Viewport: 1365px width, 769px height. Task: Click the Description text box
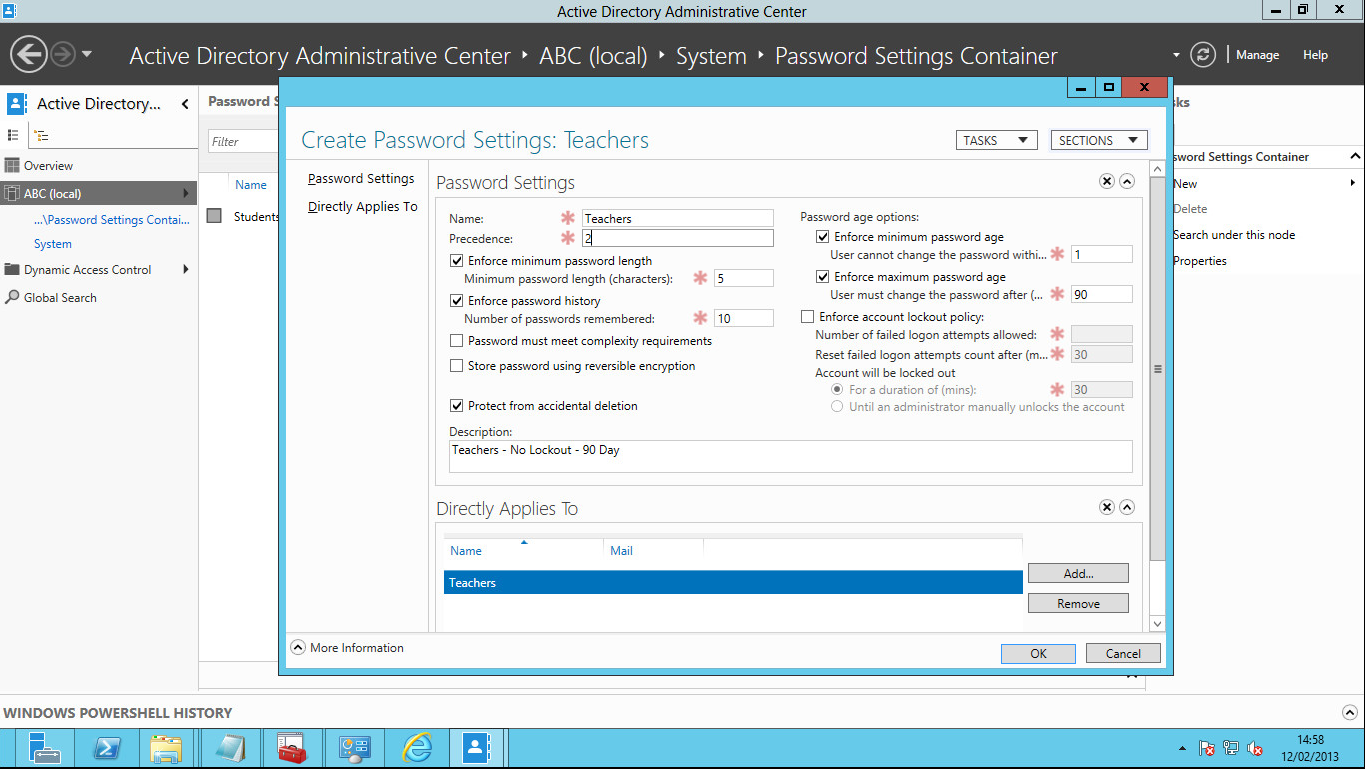pos(791,456)
